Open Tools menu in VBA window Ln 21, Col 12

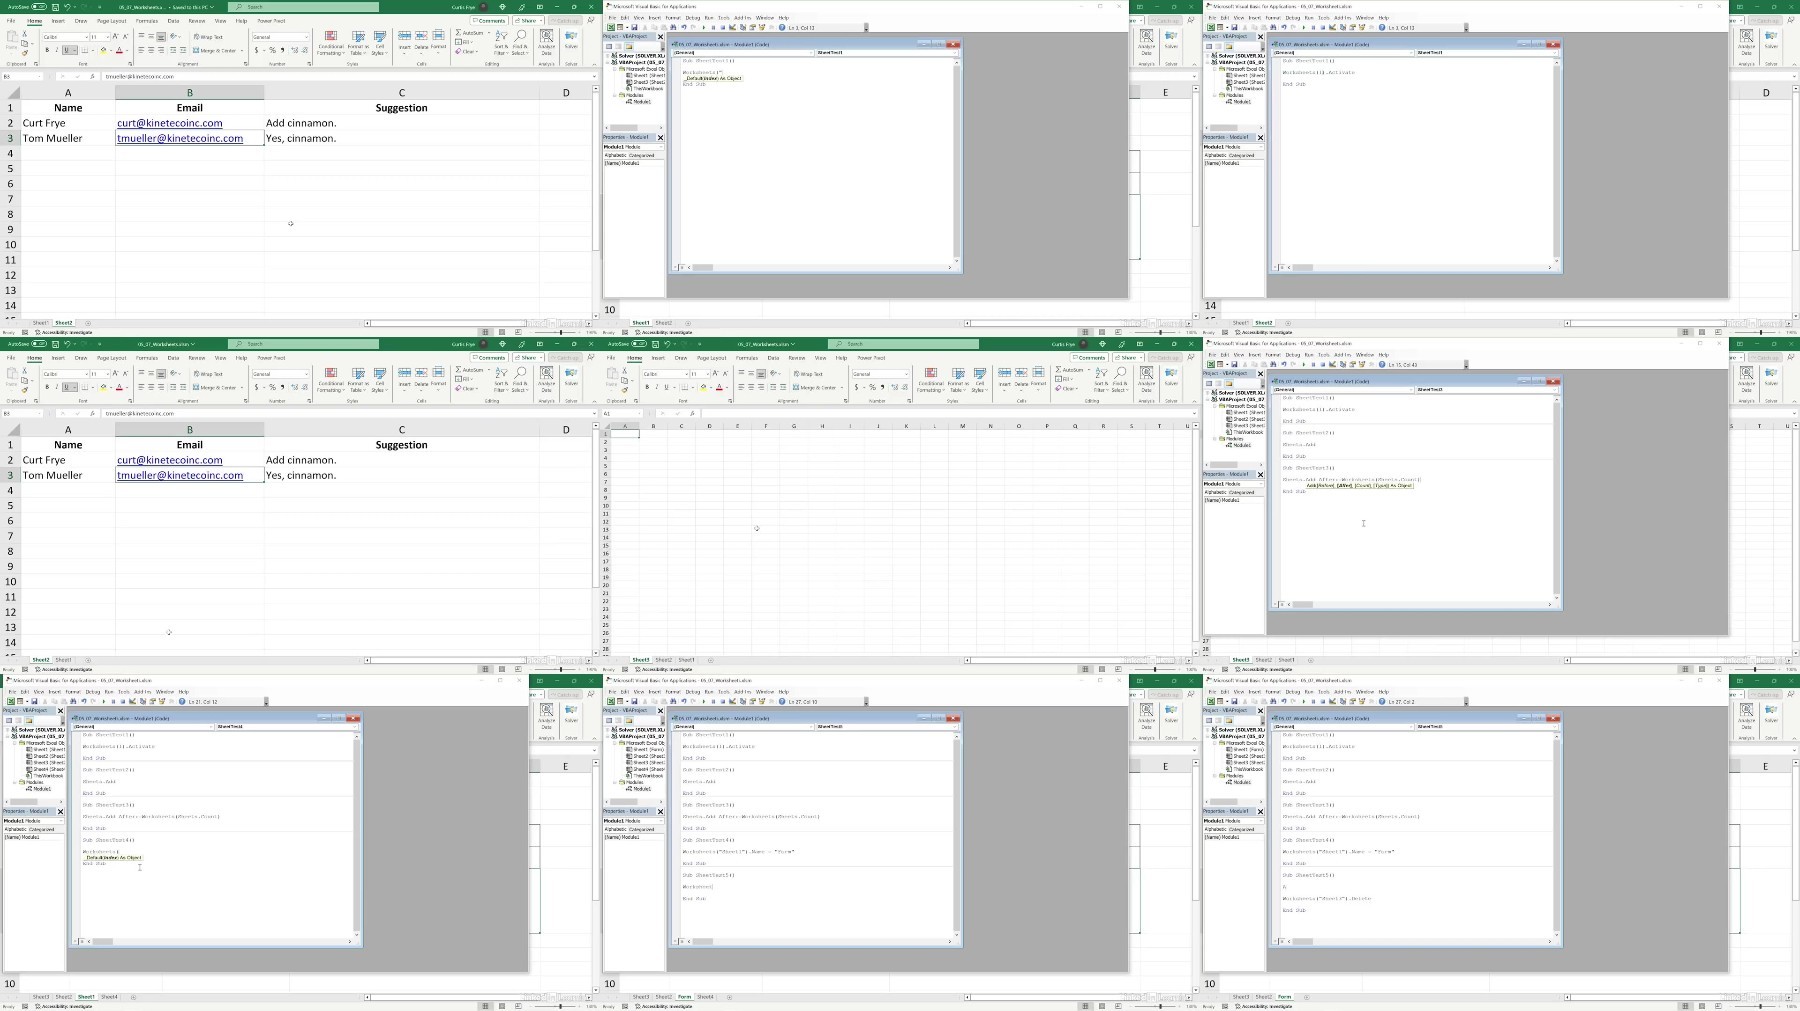[x=124, y=692]
